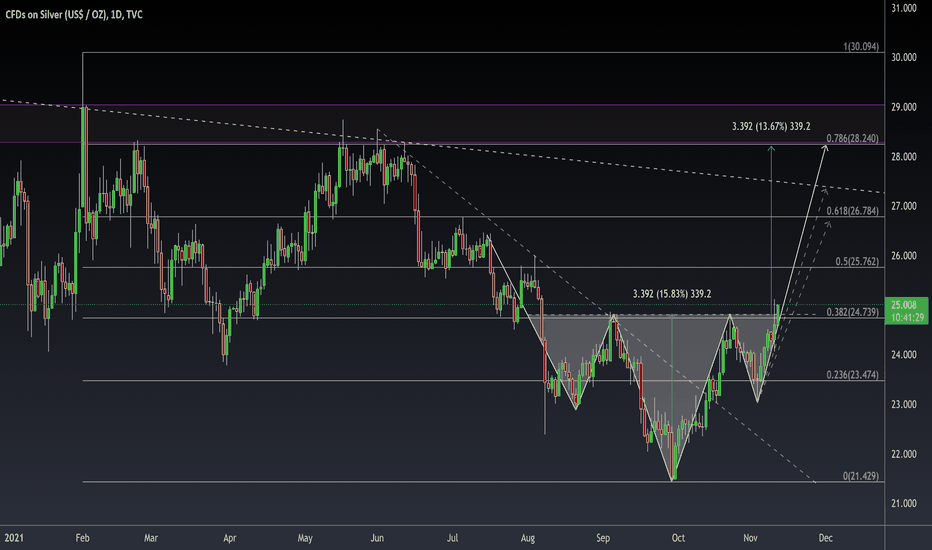The width and height of the screenshot is (932, 550).
Task: Click the 28.000 price axis label
Action: [x=903, y=157]
